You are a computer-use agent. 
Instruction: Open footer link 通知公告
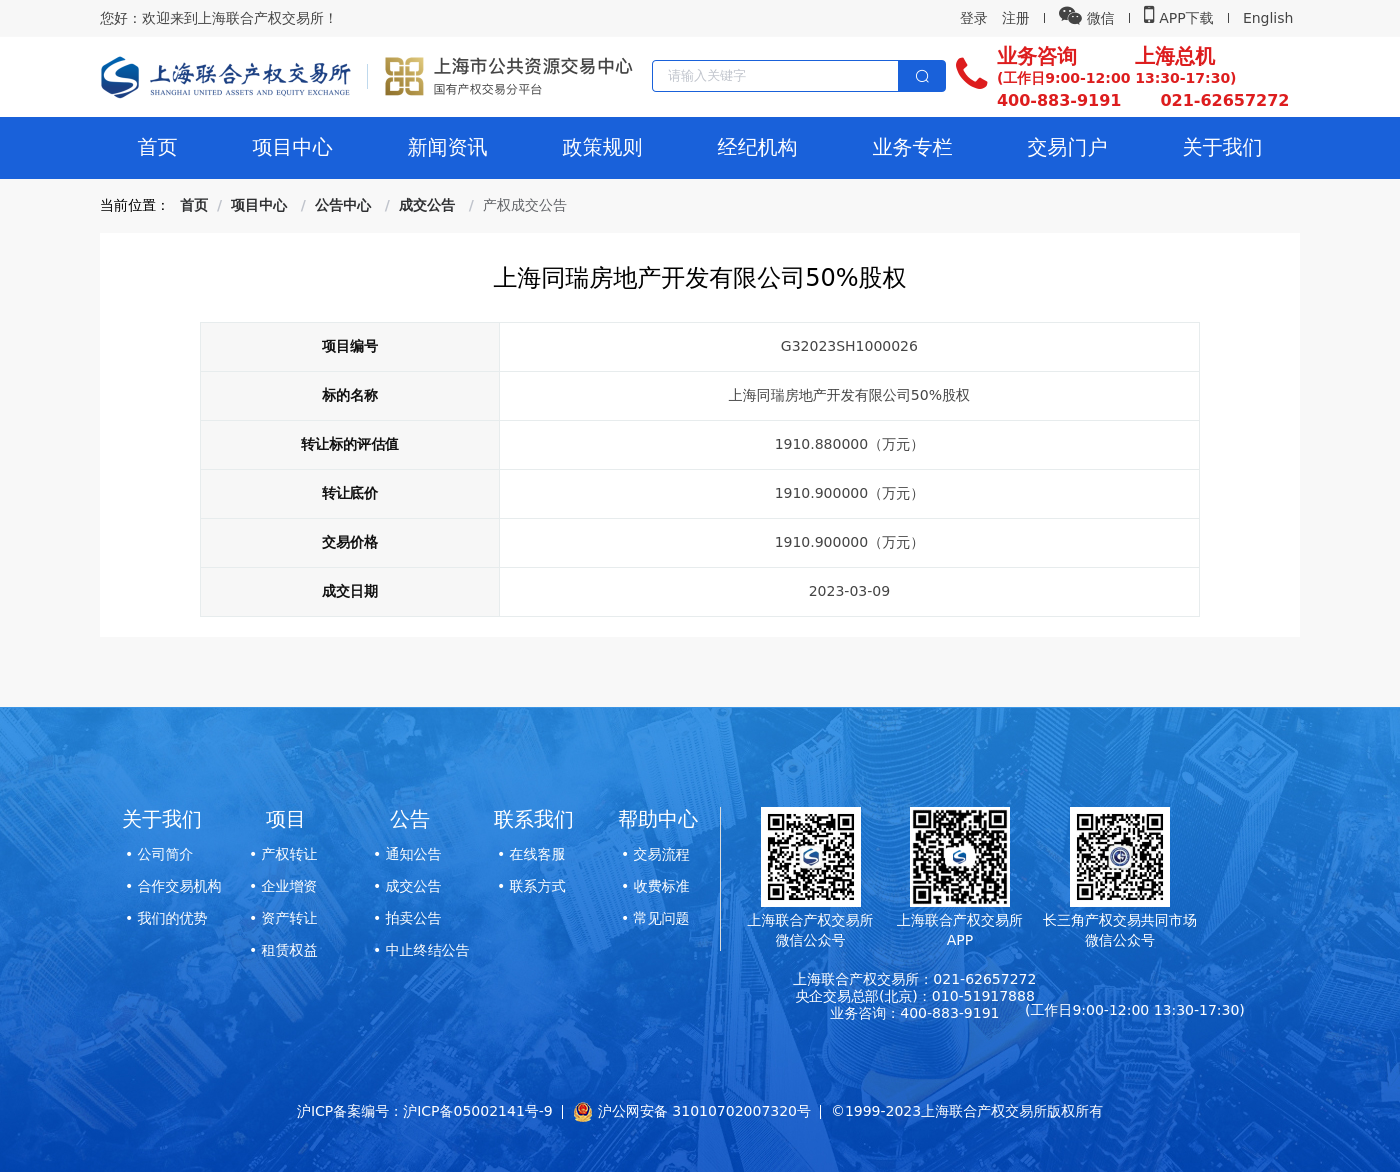pos(413,854)
